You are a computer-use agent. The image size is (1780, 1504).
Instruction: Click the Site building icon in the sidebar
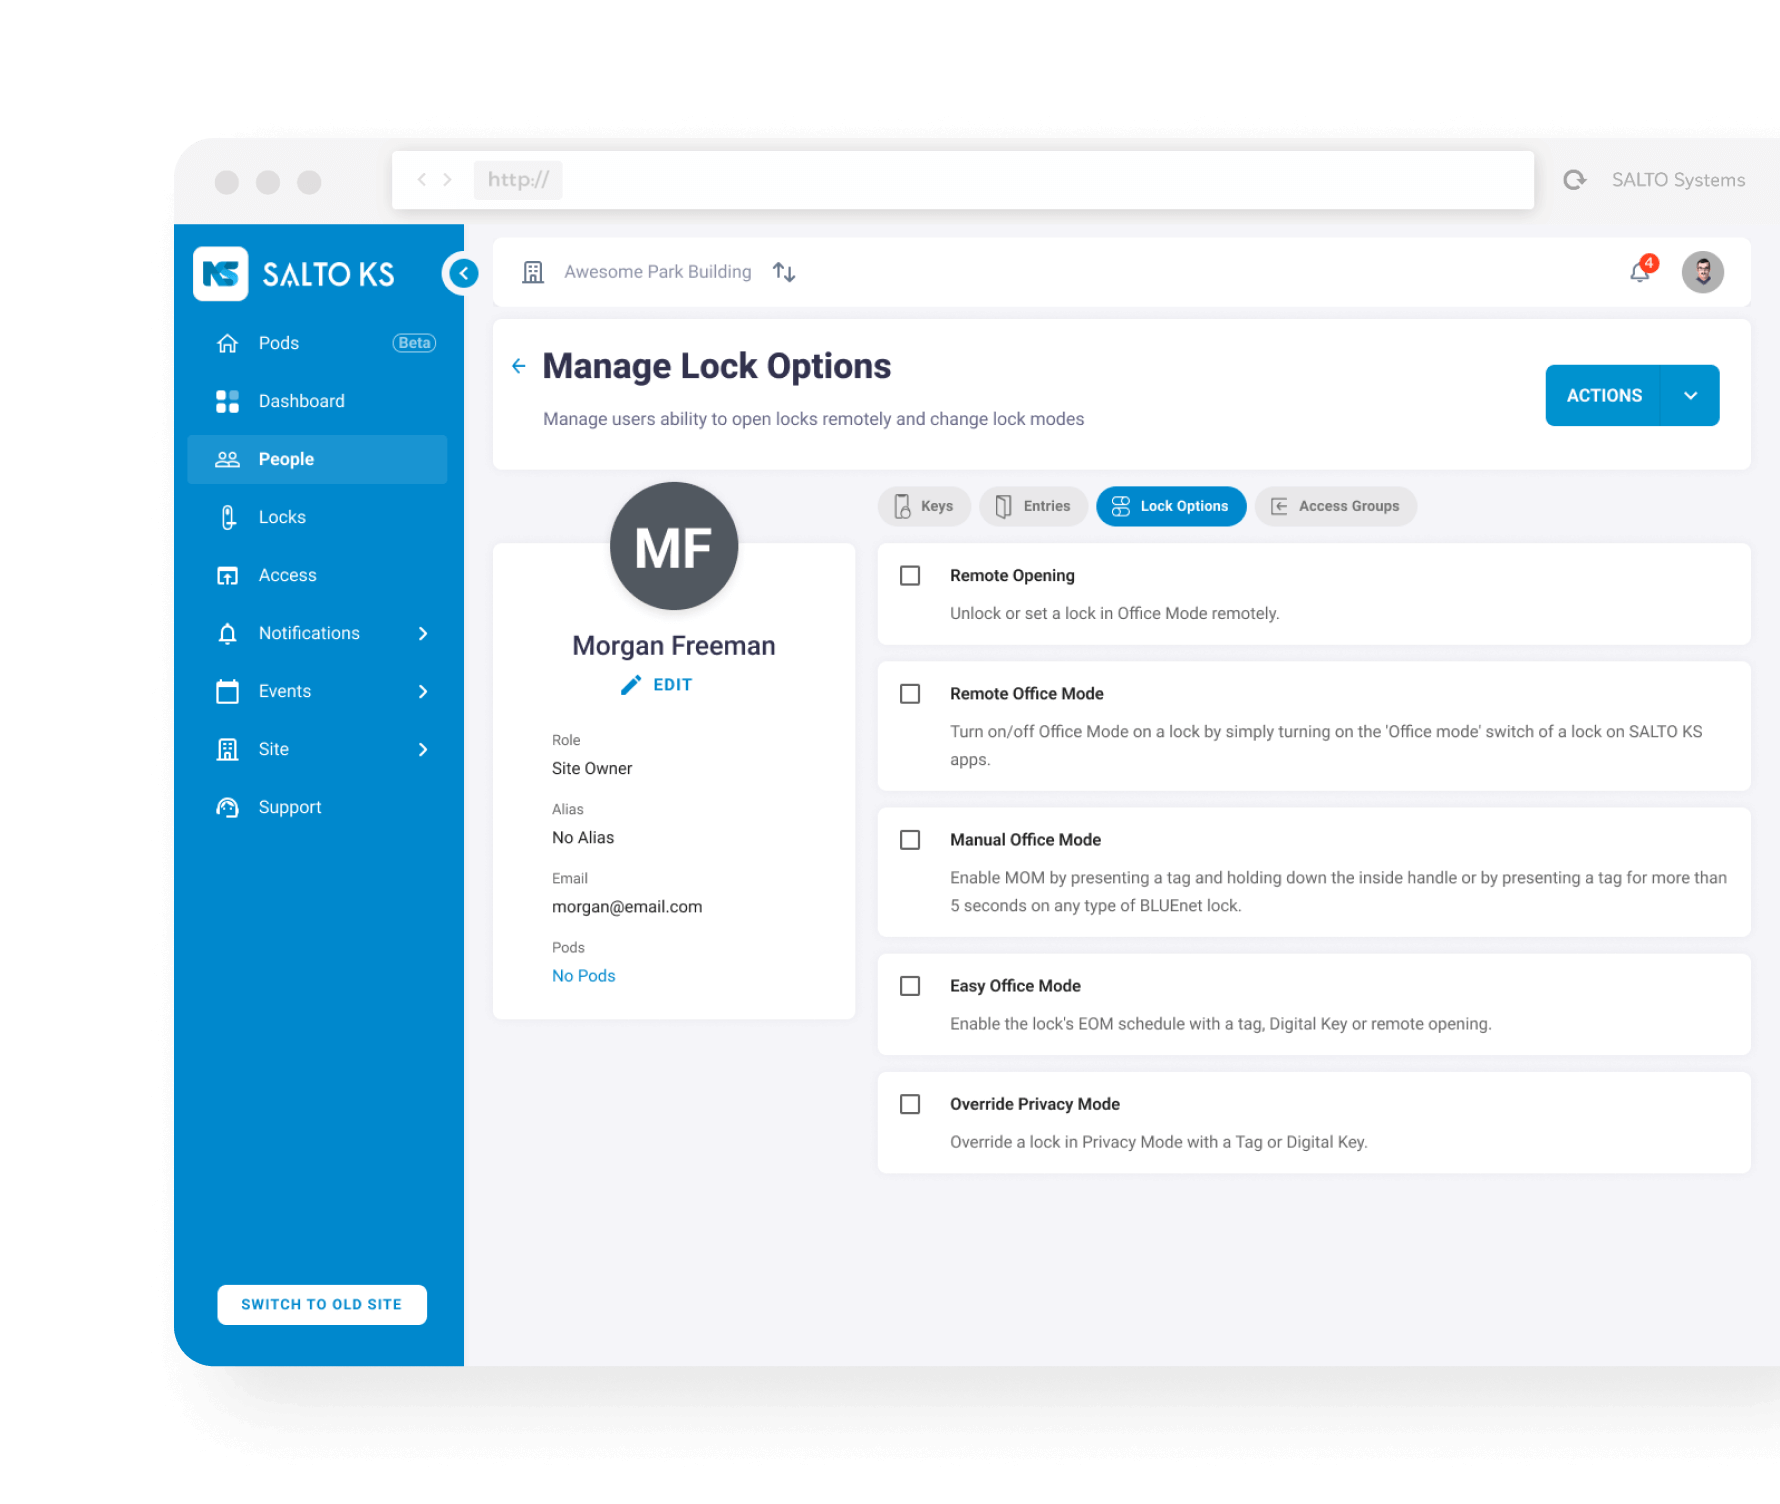[228, 749]
